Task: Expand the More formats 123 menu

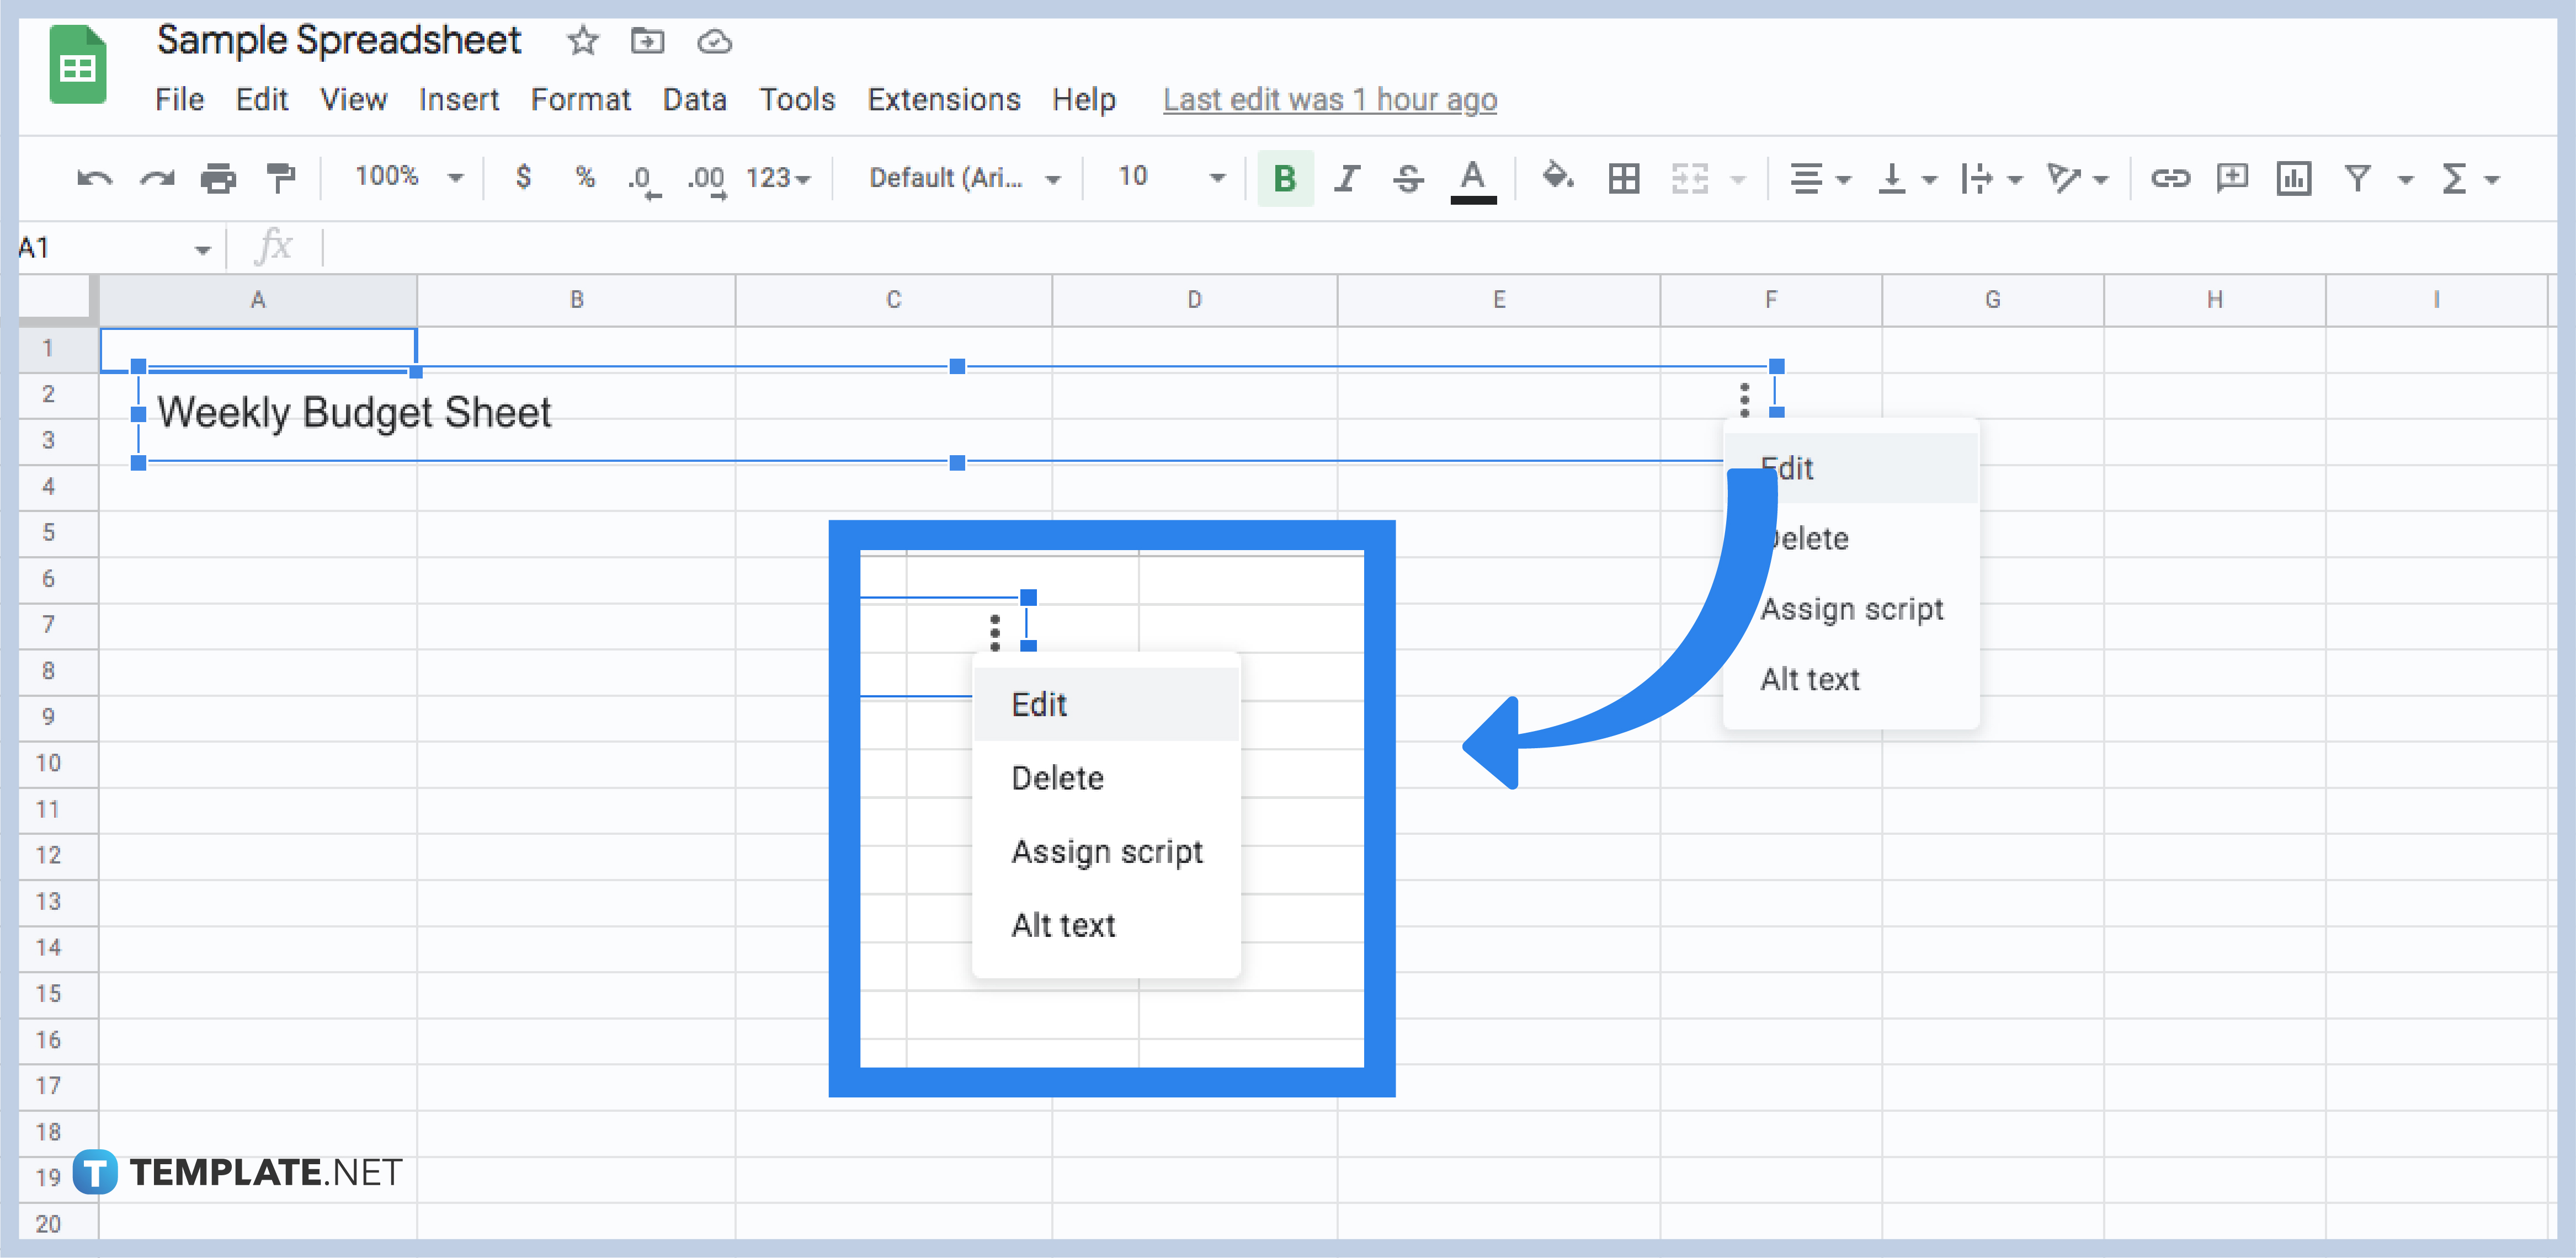Action: tap(778, 178)
